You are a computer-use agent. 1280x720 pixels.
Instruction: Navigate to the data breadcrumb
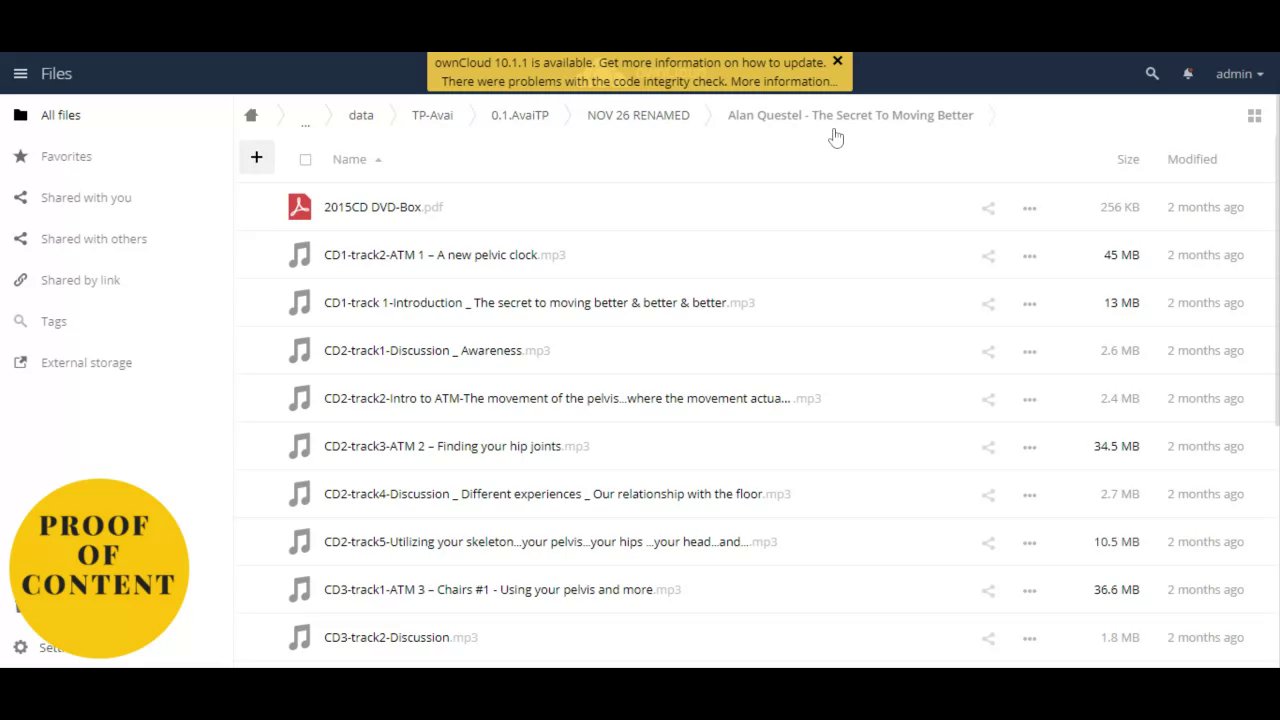(x=361, y=115)
